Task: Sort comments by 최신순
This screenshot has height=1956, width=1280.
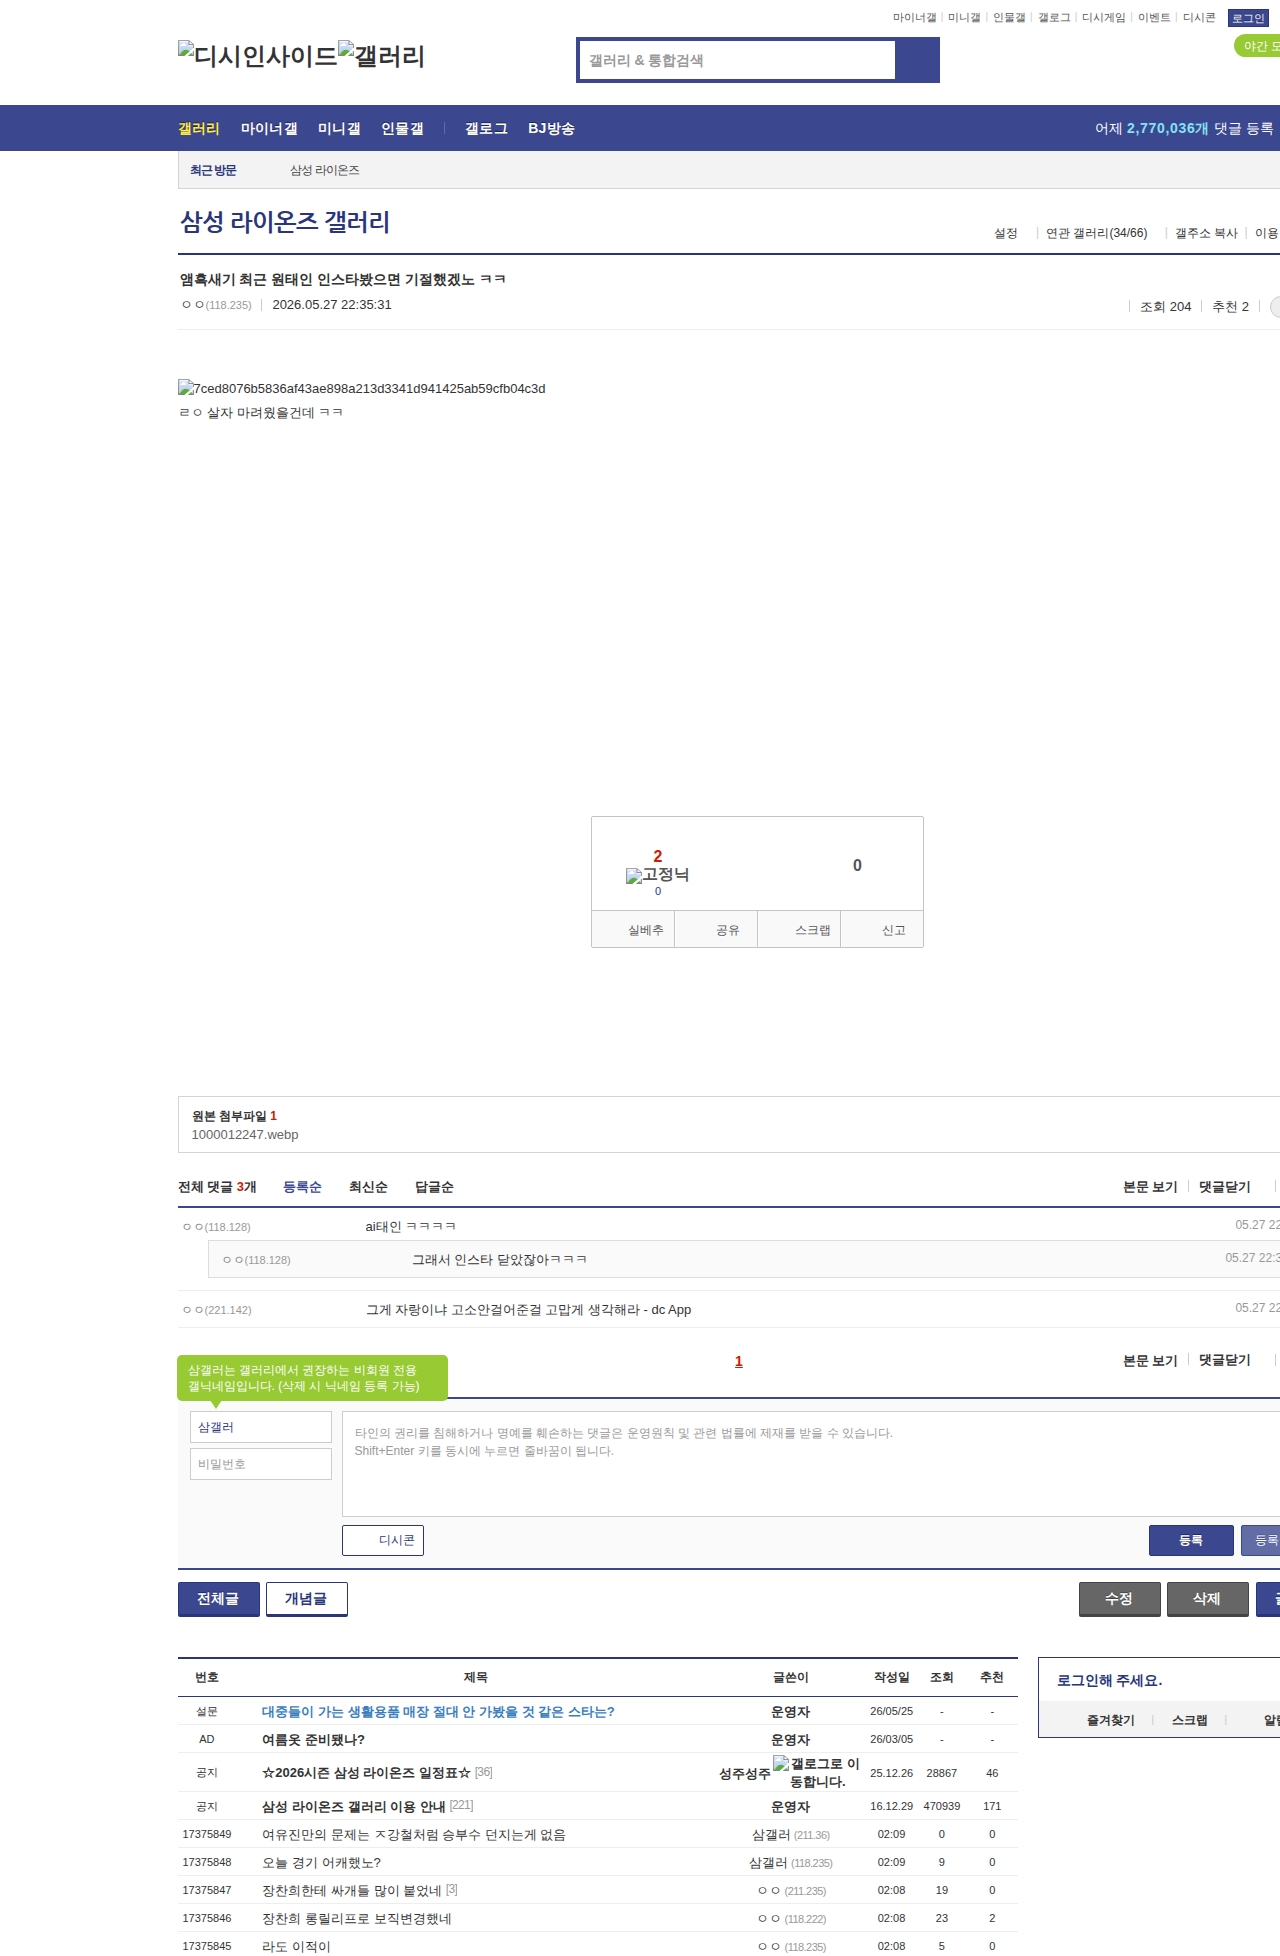Action: click(x=368, y=1187)
